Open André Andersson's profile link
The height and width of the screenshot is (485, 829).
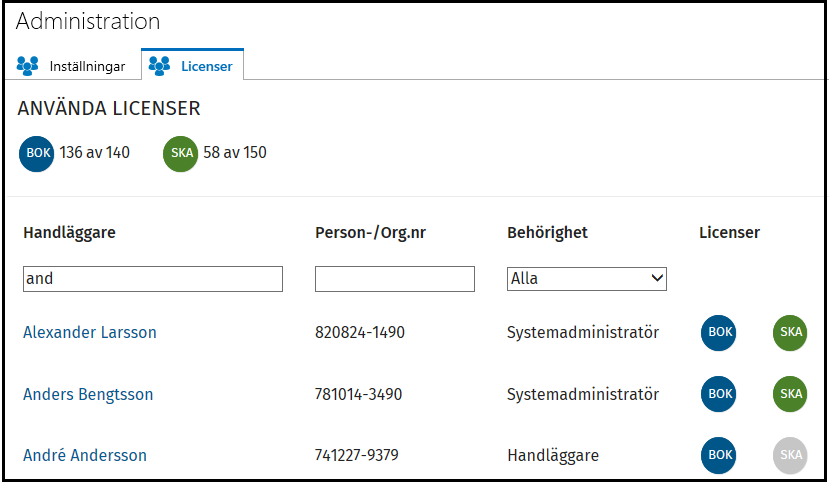(x=85, y=455)
